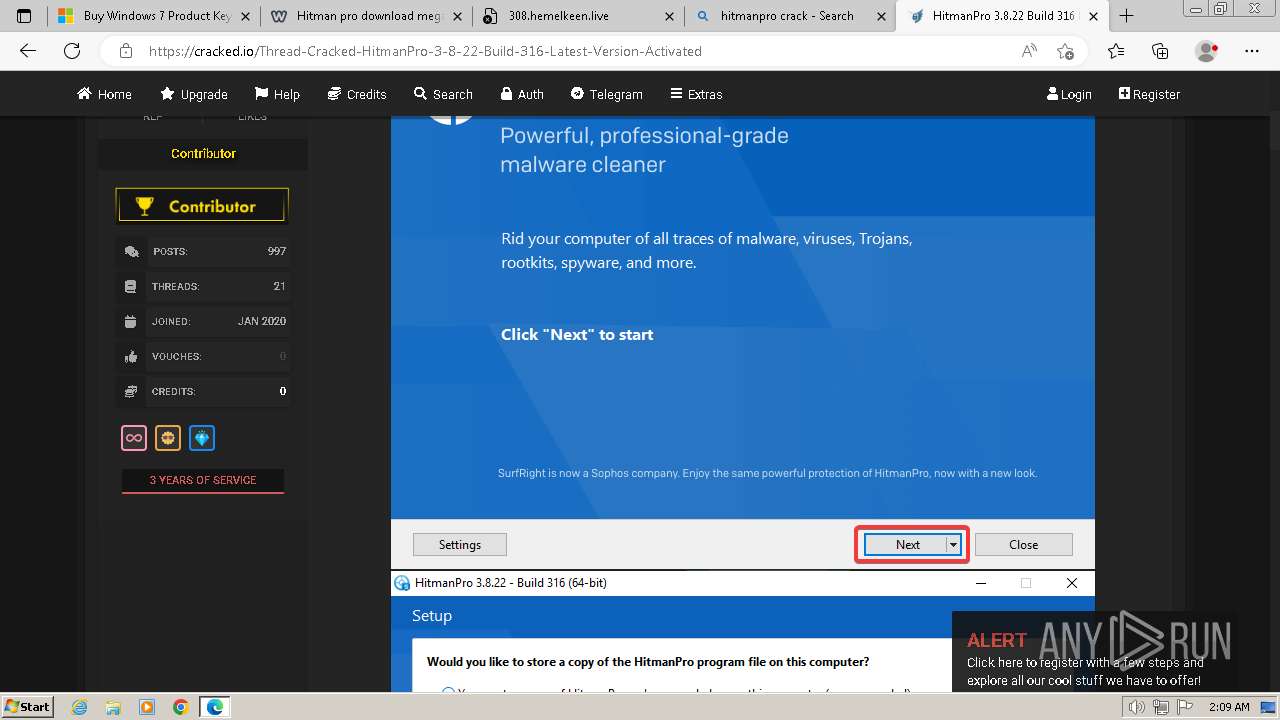The width and height of the screenshot is (1280, 720).
Task: Switch to the 308.hemelkeen.live tab
Action: click(577, 16)
